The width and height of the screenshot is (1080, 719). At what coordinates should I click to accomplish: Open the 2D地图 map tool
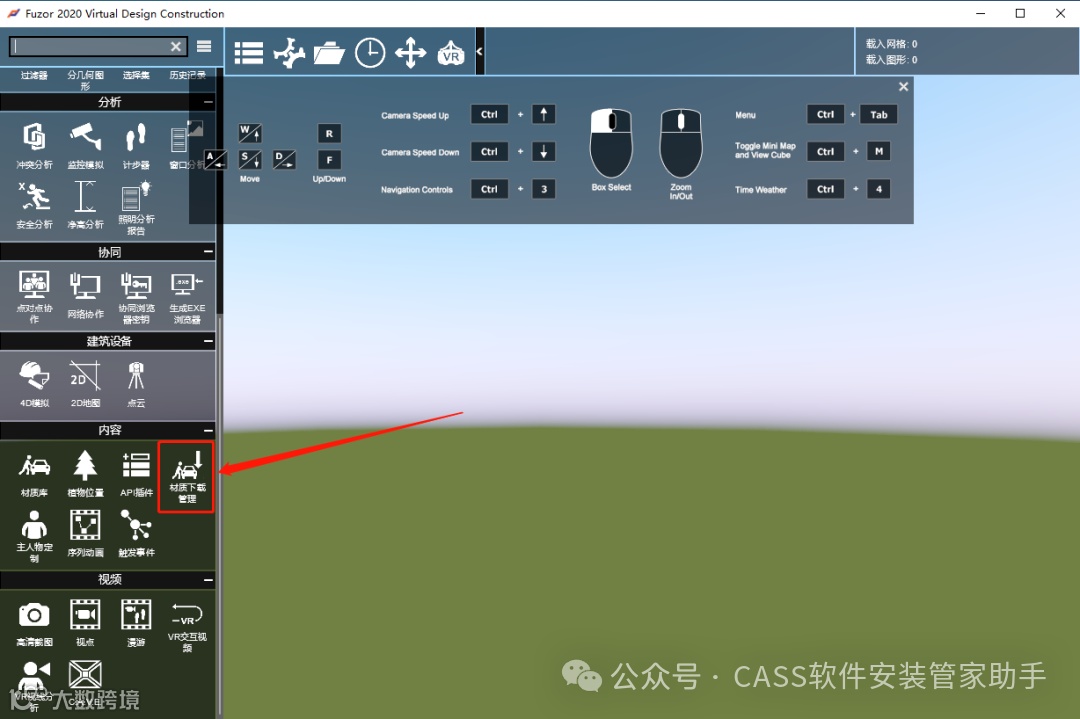(x=85, y=384)
